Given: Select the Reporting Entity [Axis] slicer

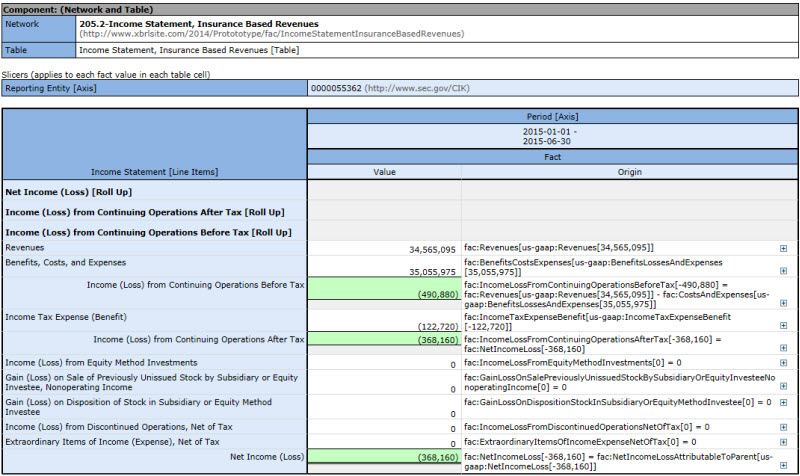Looking at the screenshot, I should coord(51,88).
